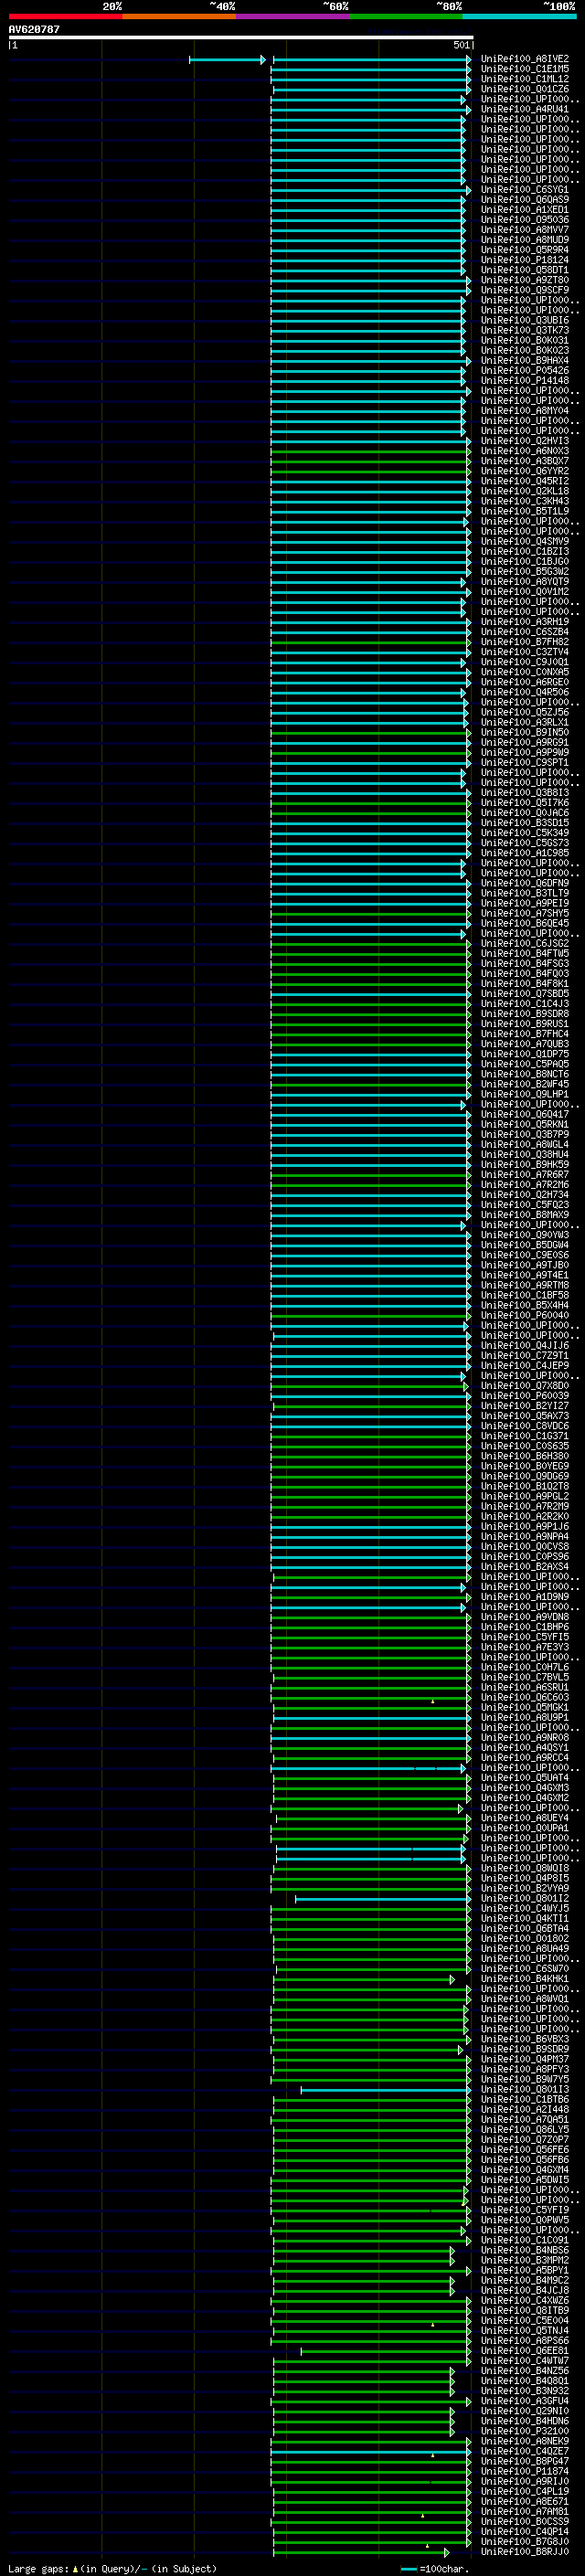The width and height of the screenshot is (585, 2576).
Task: Select hit label UniRef100_Q2HVI3
Action: pos(525,441)
